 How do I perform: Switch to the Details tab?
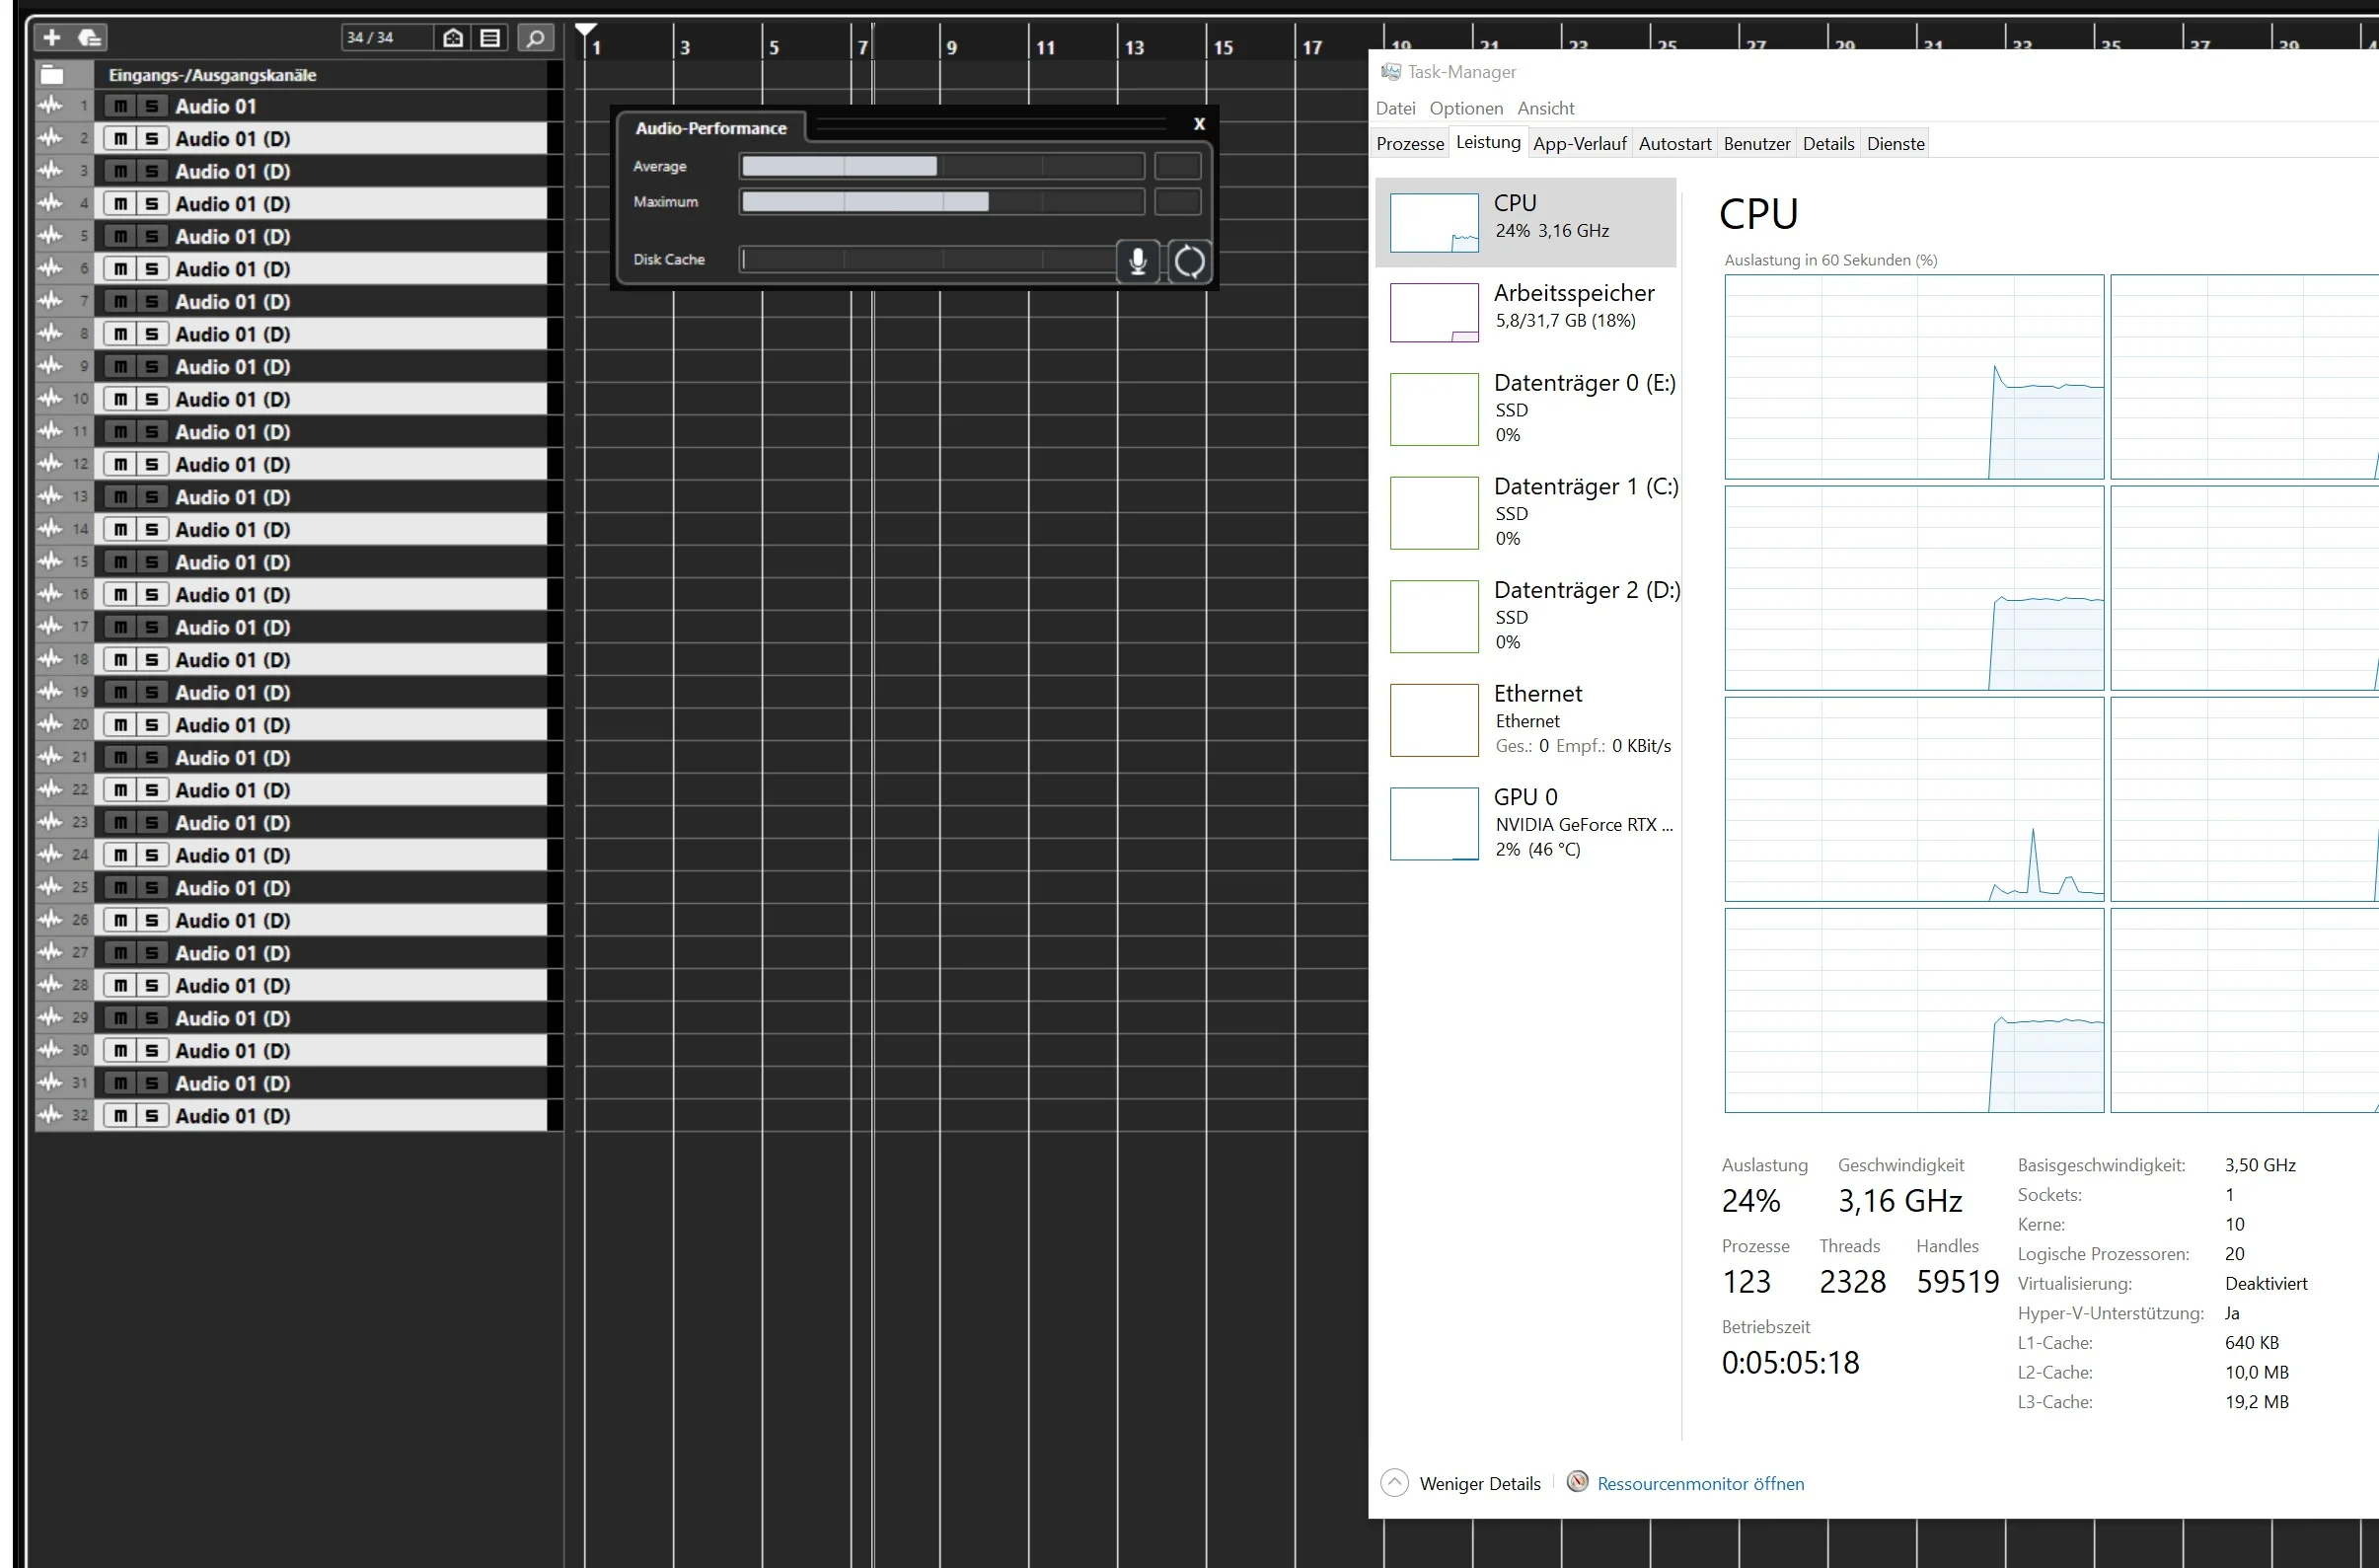(1828, 144)
